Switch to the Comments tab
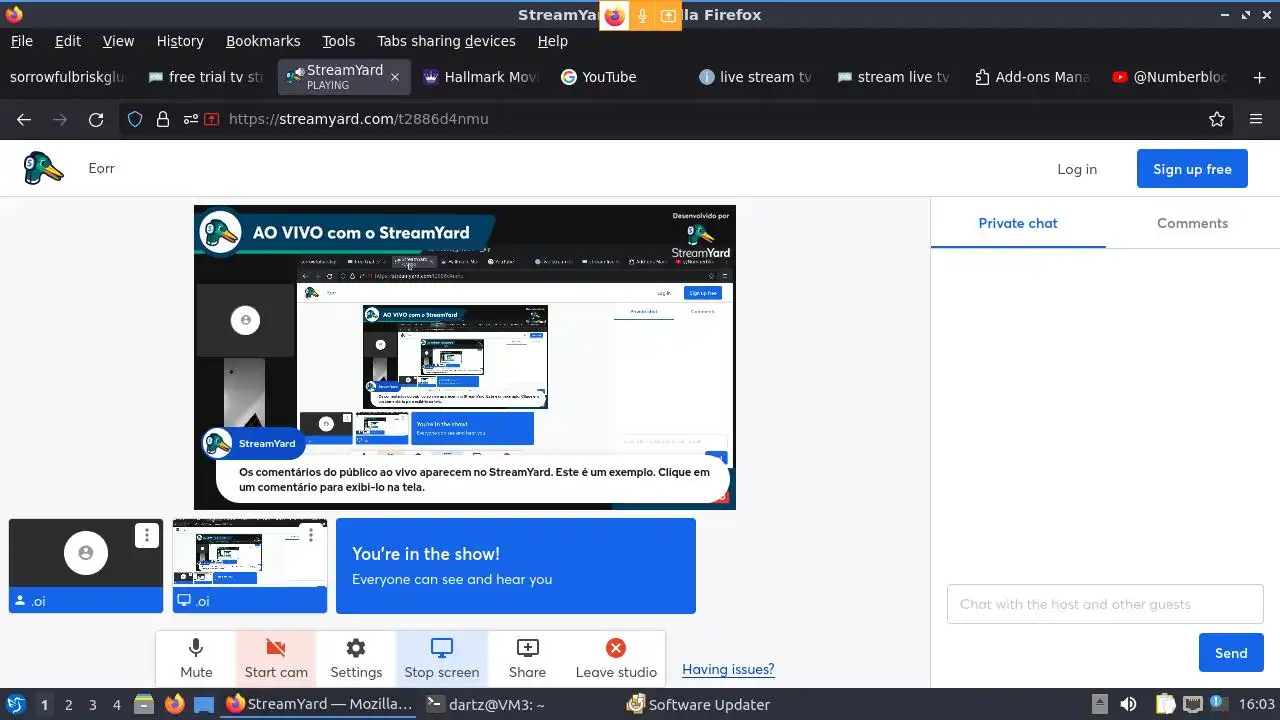 (x=1192, y=223)
